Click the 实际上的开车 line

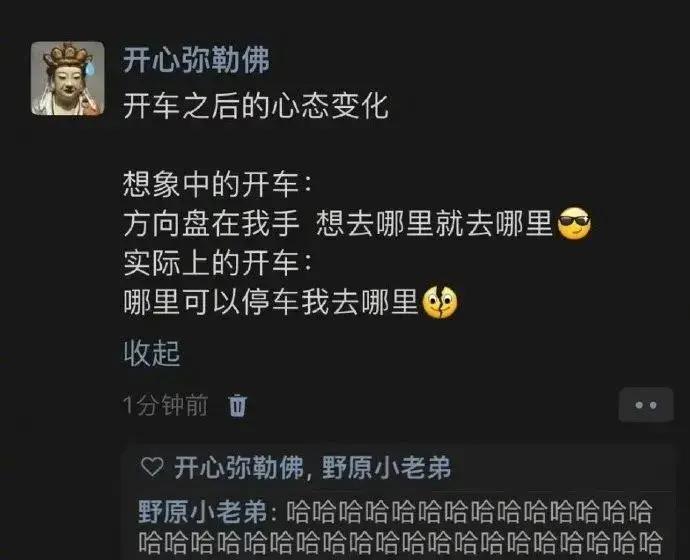click(217, 263)
